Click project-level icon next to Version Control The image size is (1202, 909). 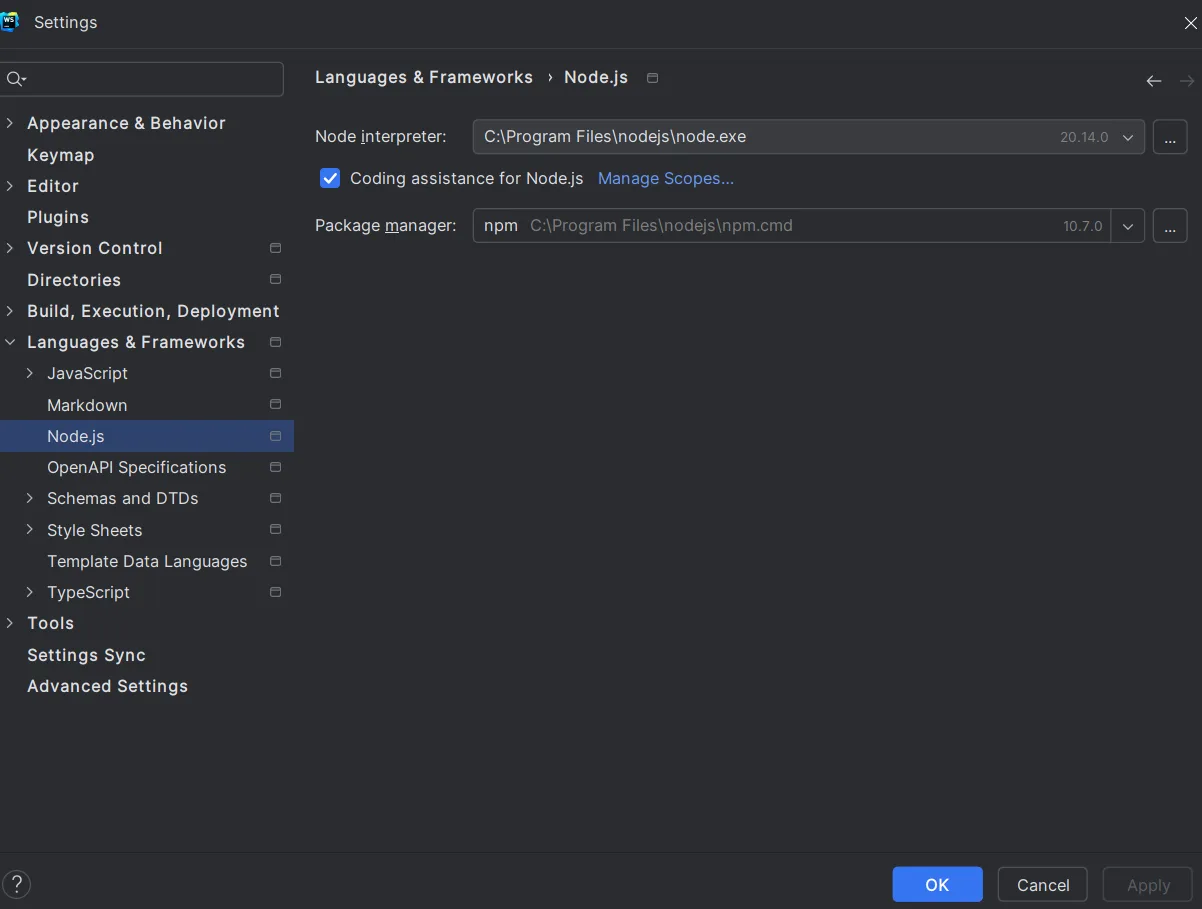(x=276, y=248)
